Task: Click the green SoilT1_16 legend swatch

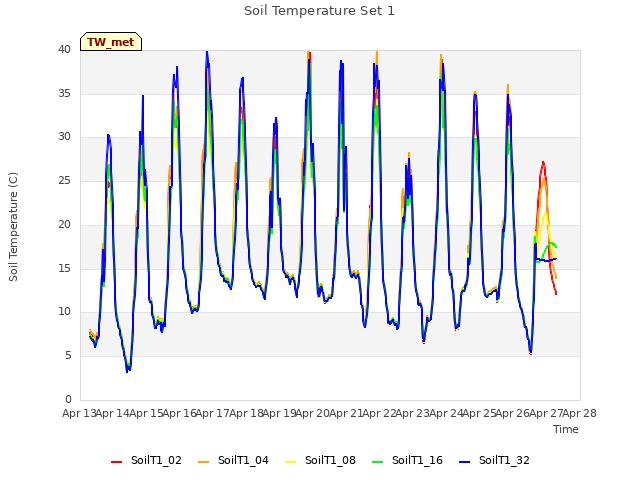Action: [x=378, y=462]
